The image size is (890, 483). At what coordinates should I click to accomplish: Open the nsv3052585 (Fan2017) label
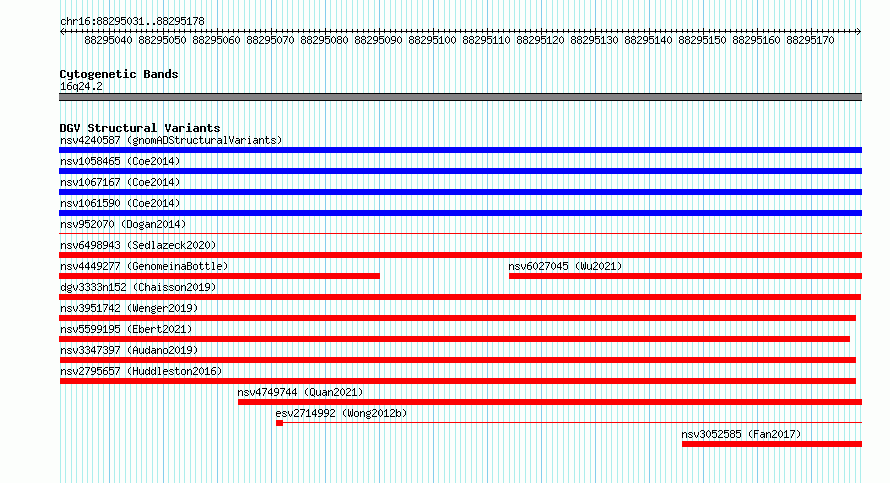(741, 434)
